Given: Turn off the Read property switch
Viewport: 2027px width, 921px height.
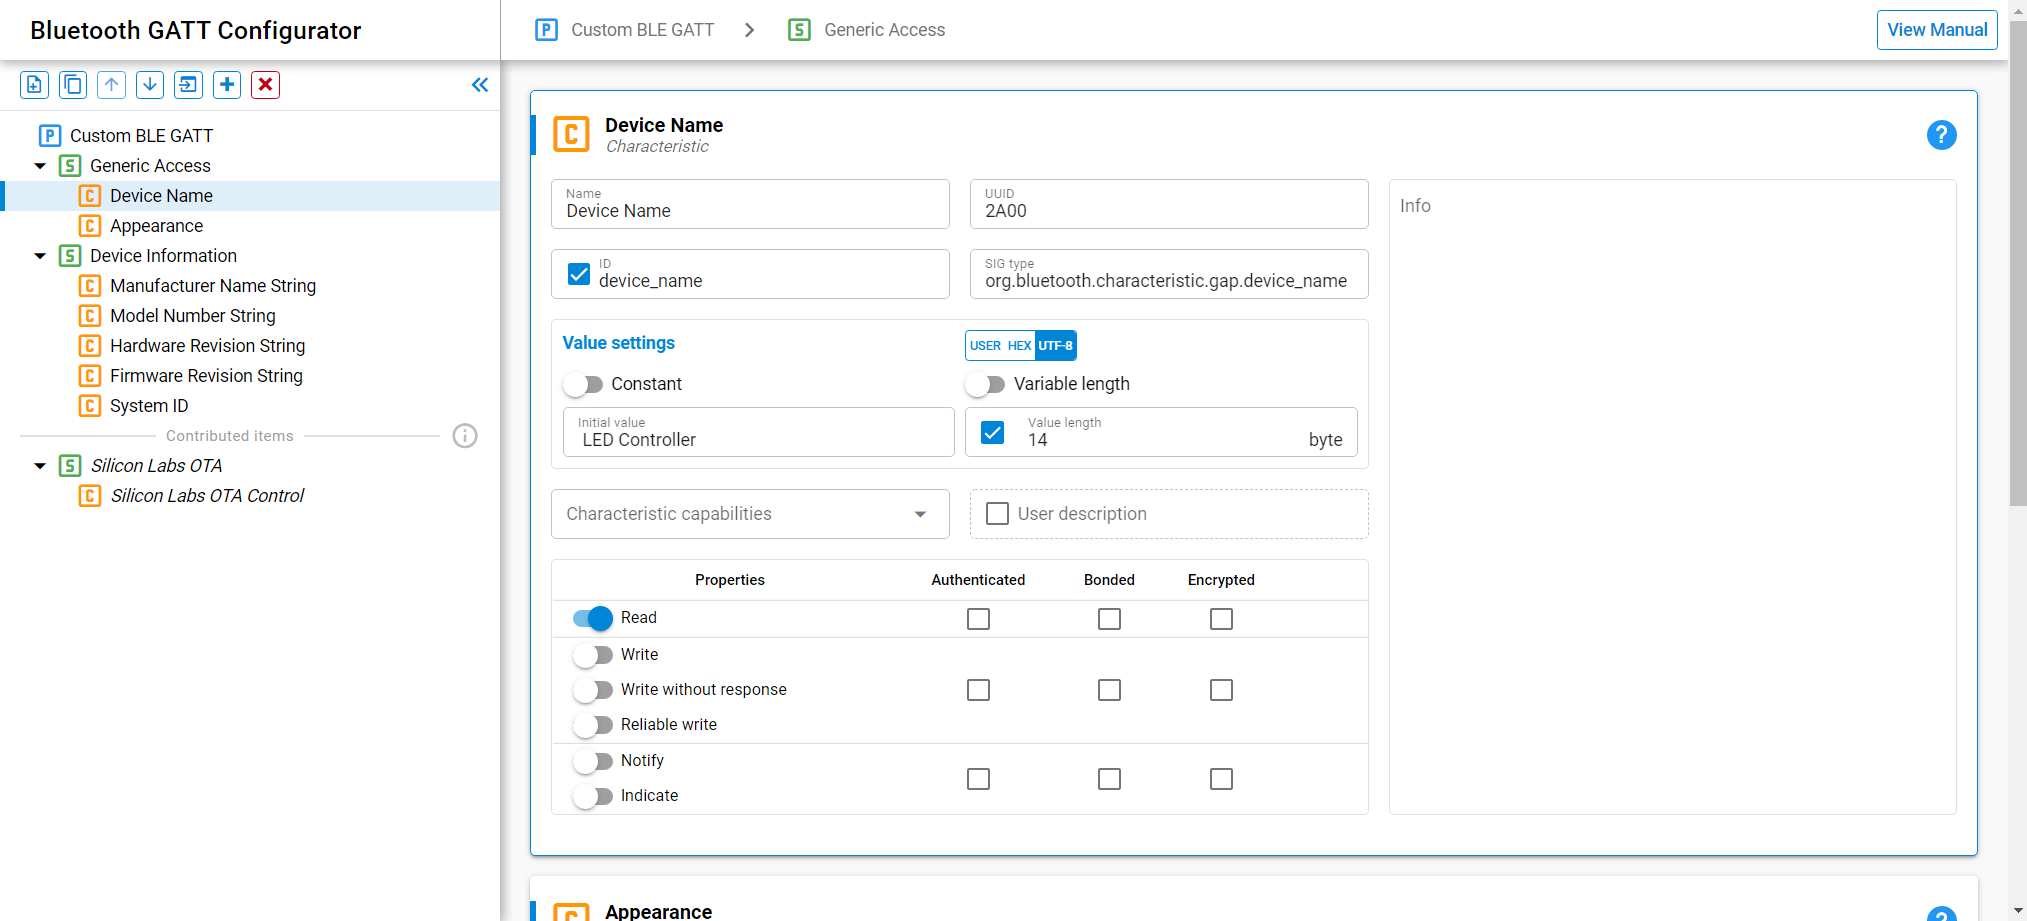Looking at the screenshot, I should coord(593,618).
